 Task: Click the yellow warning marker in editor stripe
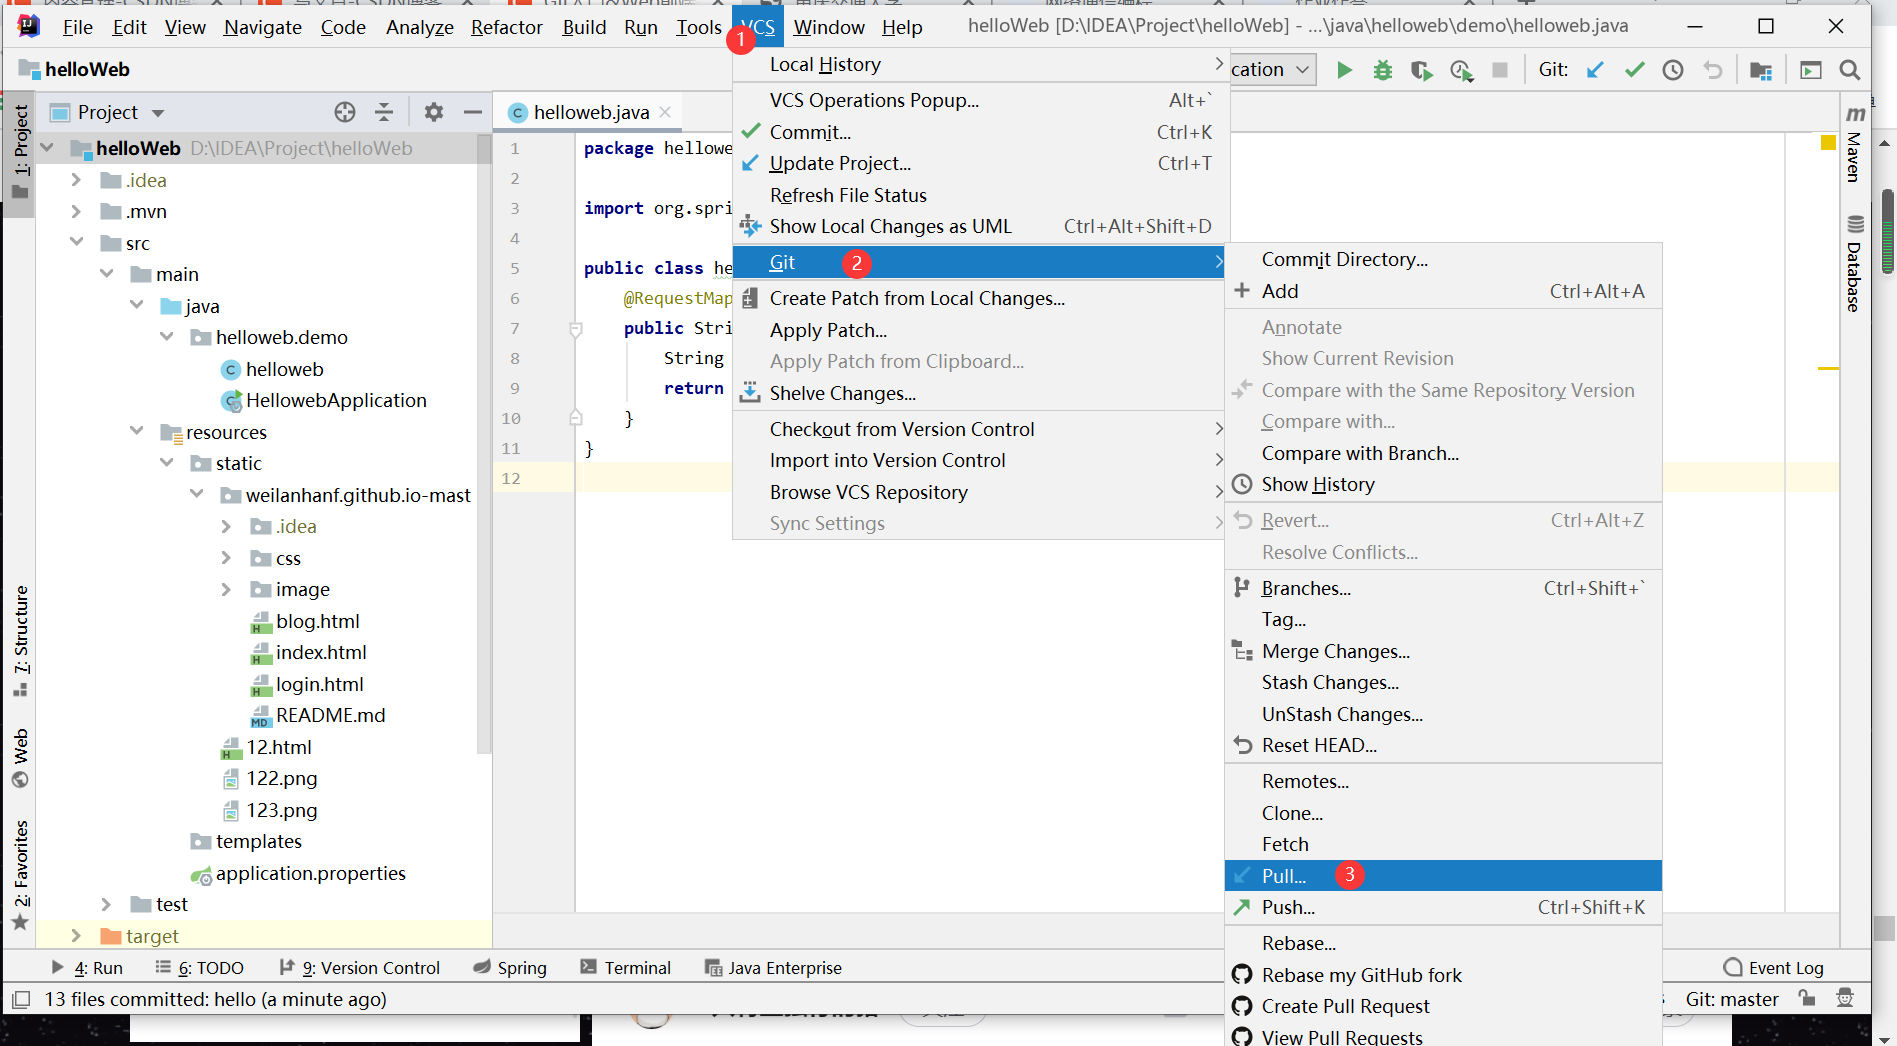(x=1828, y=142)
